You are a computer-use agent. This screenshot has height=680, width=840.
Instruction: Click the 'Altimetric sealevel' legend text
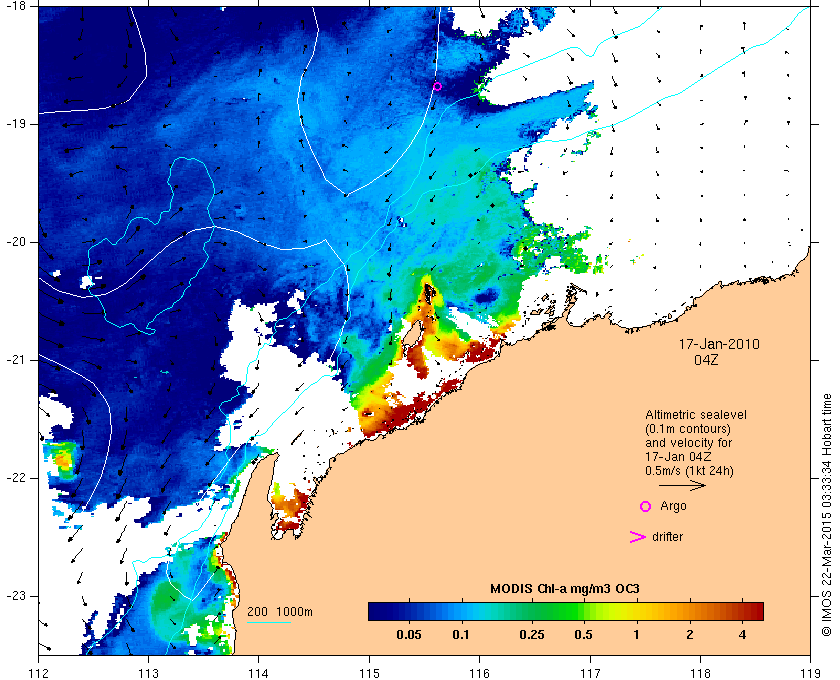695,415
